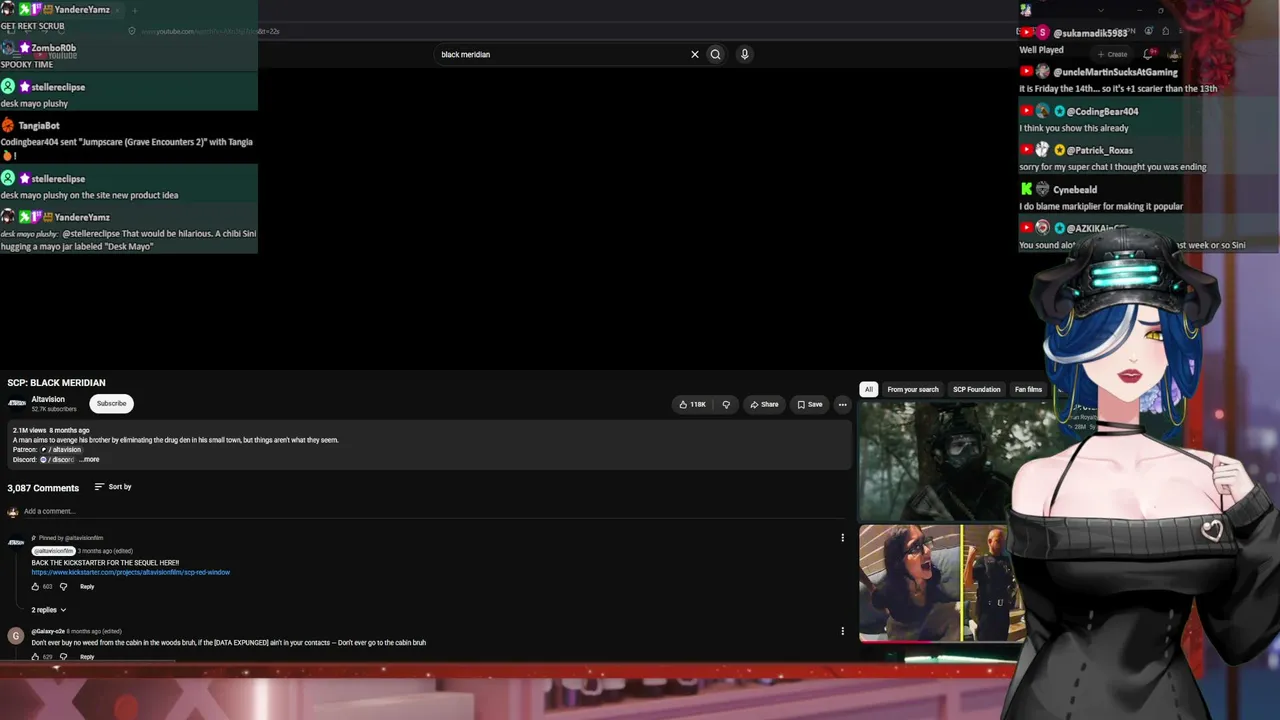The image size is (1280, 720).
Task: Select the All filter chip
Action: (x=868, y=389)
